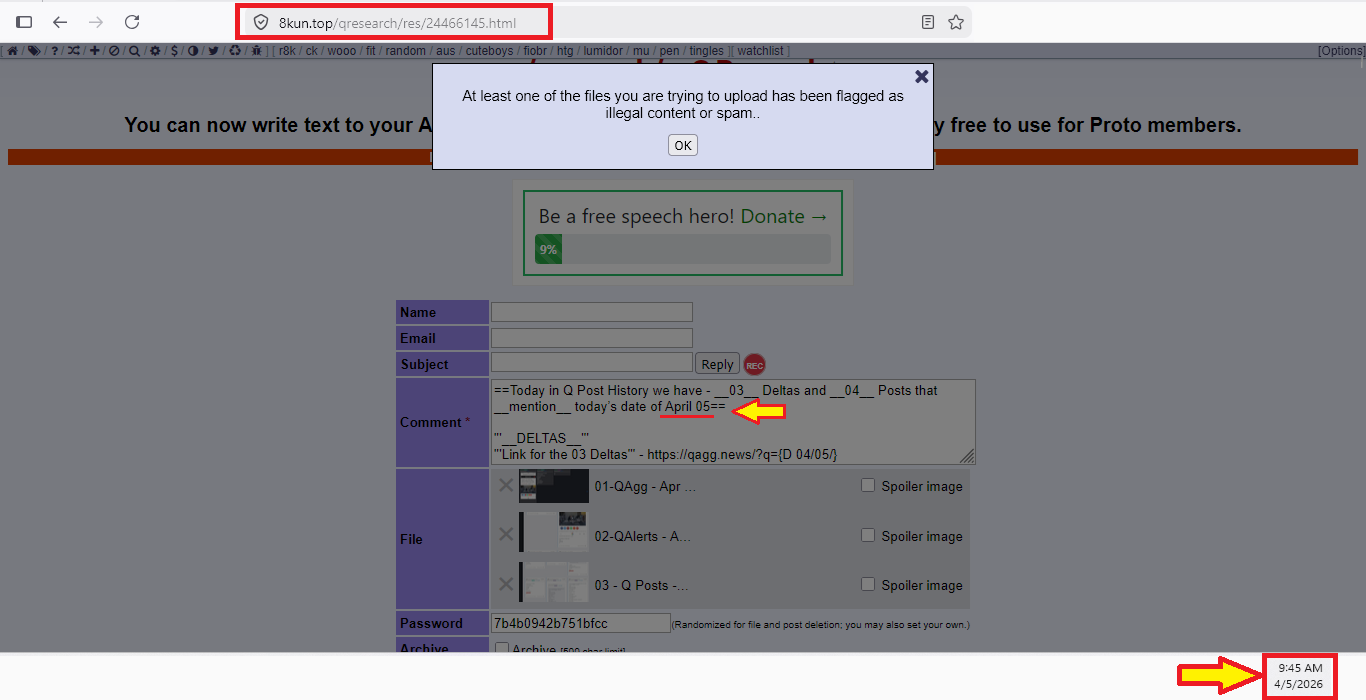The width and height of the screenshot is (1366, 700).
Task: Click the donation progress bar at 9%
Action: 682,250
